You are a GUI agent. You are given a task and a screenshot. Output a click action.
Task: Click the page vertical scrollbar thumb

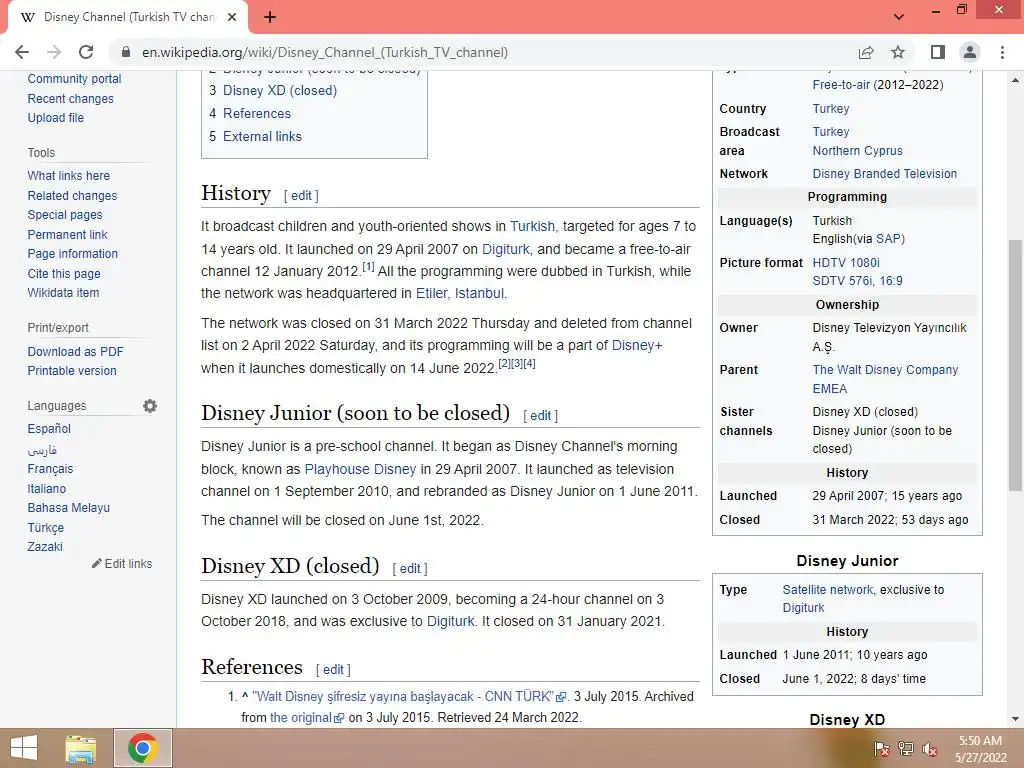tap(1015, 364)
